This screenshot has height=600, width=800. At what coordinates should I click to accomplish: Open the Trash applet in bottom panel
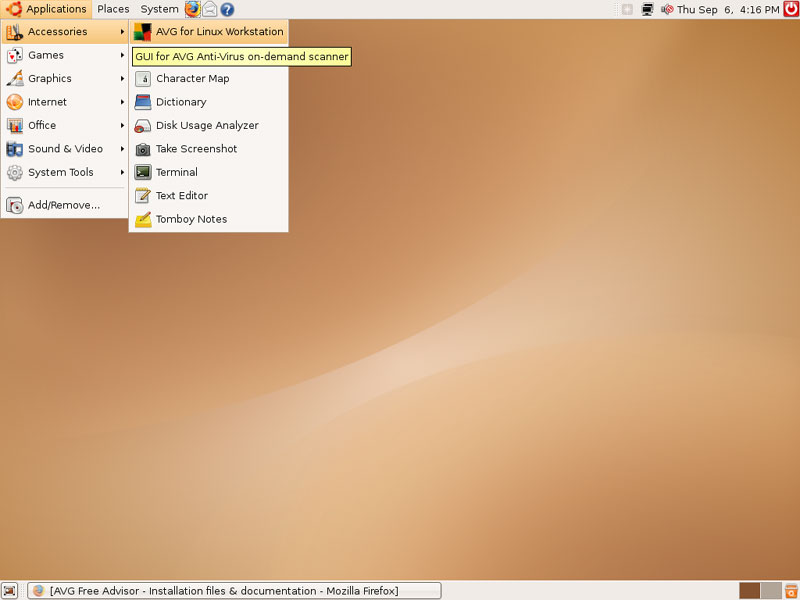[791, 591]
